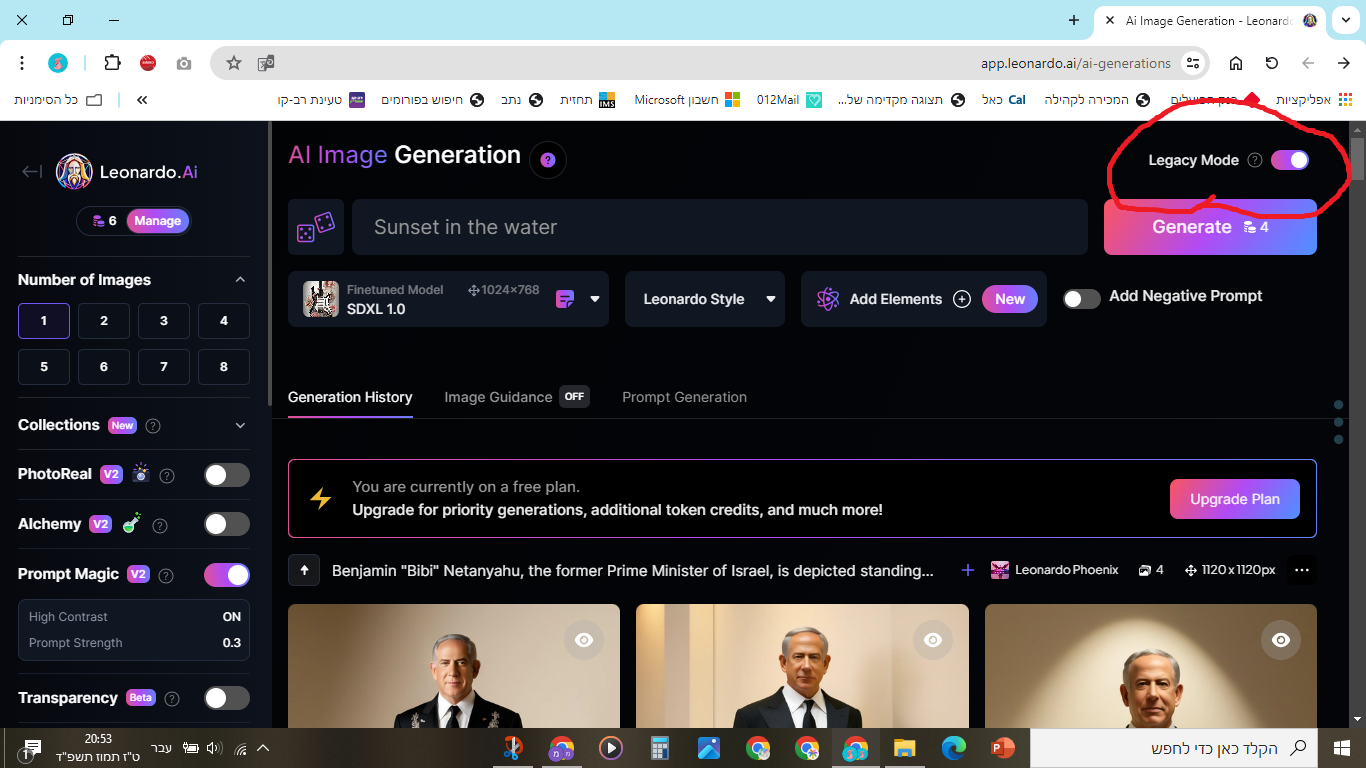Click the plus icon after the Netanyahu prompt
Image resolution: width=1366 pixels, height=768 pixels.
[x=967, y=570]
